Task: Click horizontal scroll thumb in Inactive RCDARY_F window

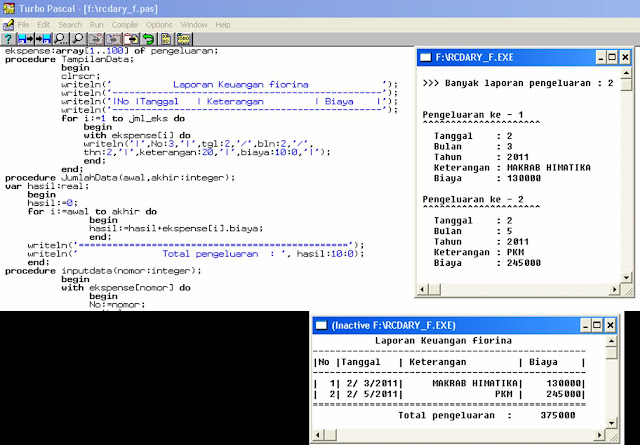Action: [x=331, y=435]
